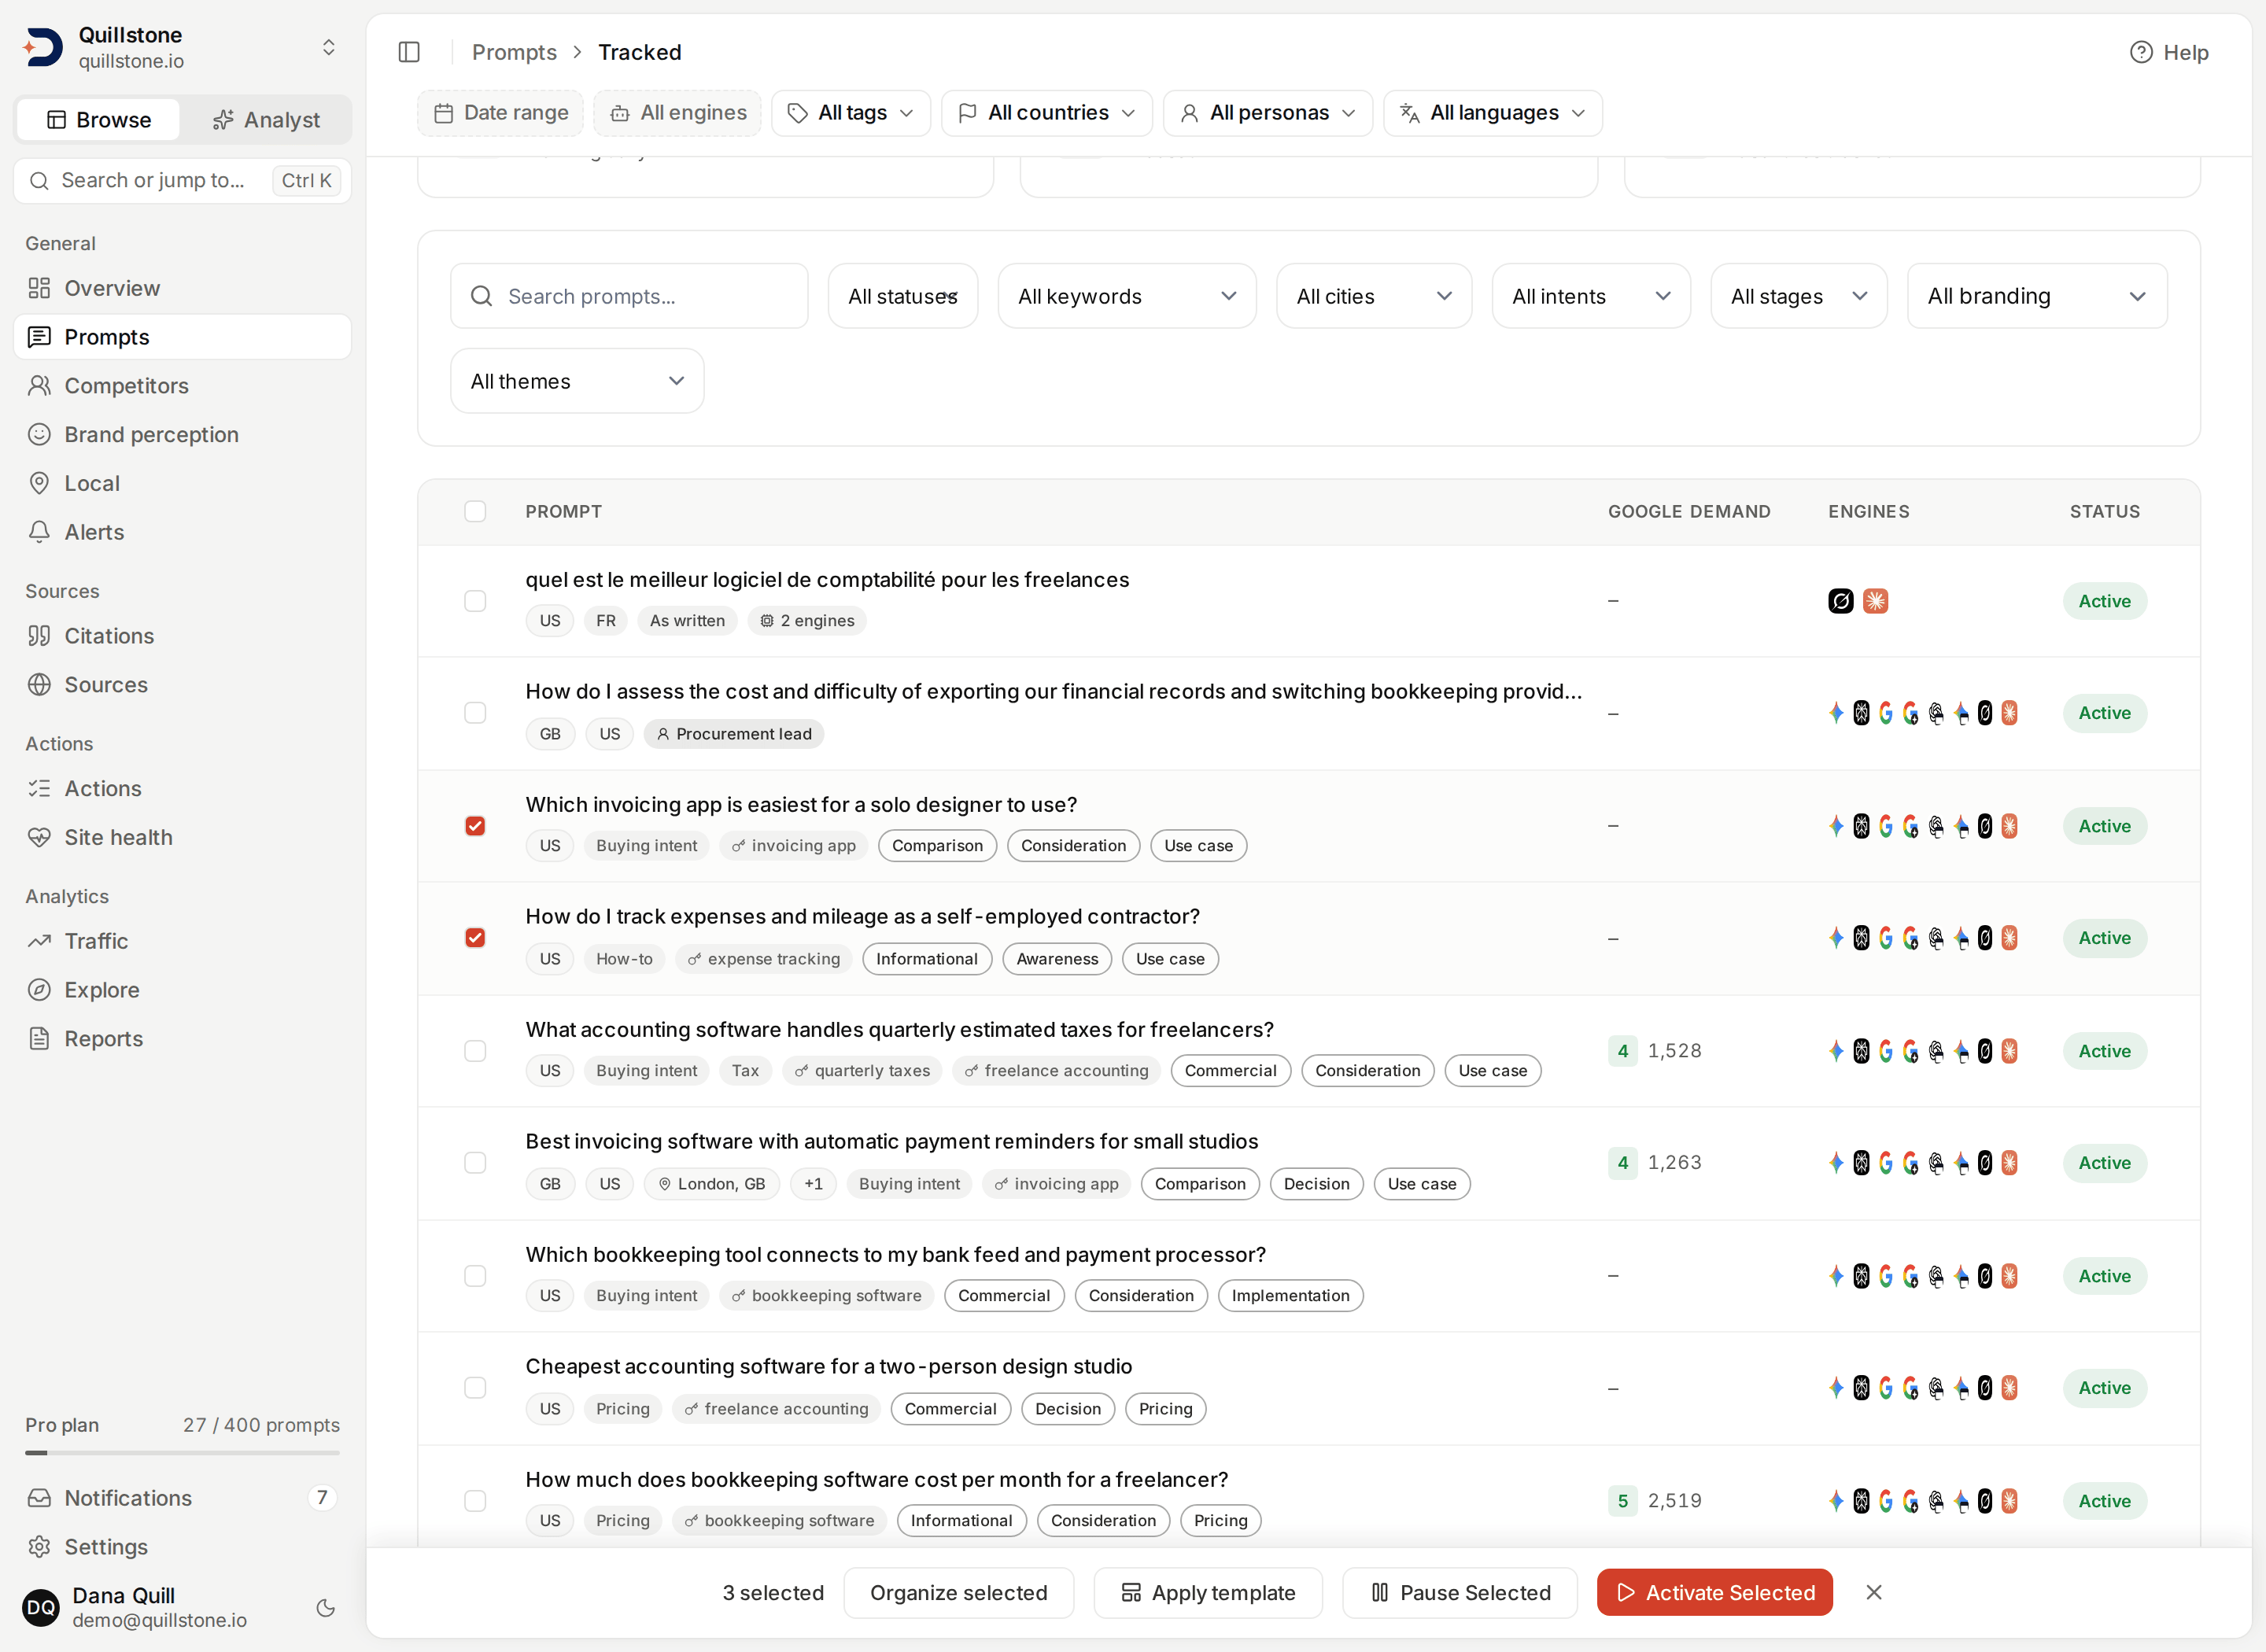The image size is (2266, 1652).
Task: Open the Alerts bell item
Action: point(183,532)
